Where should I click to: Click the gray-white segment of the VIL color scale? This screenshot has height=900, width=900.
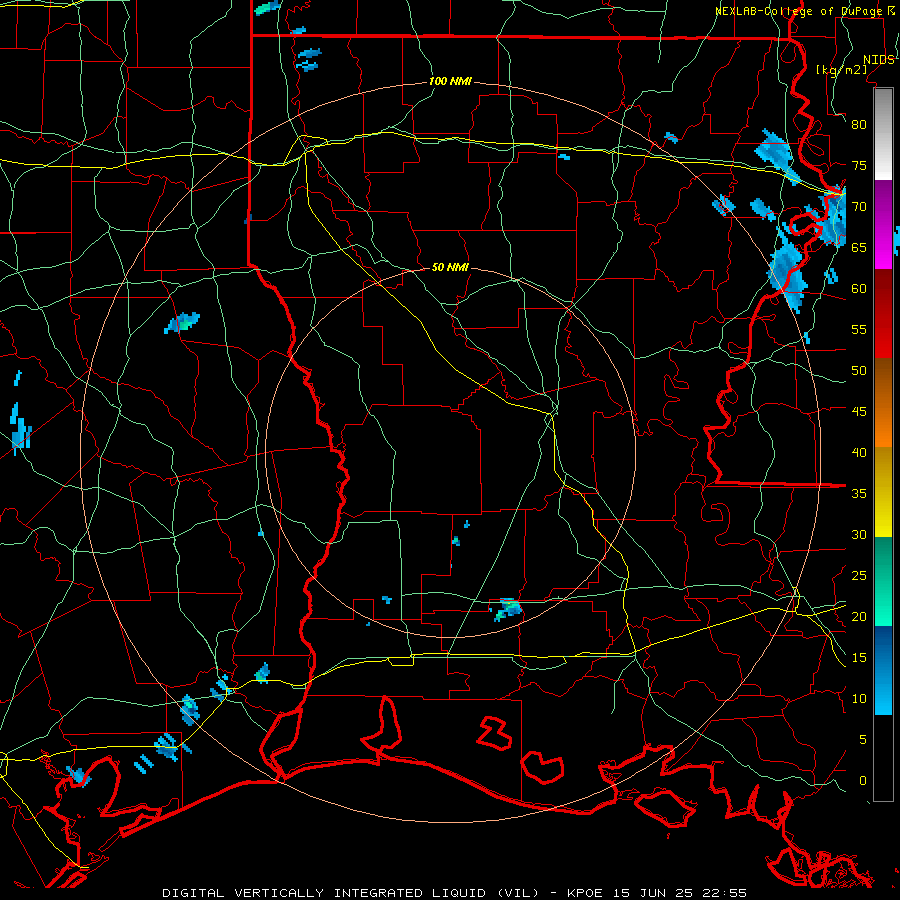[x=883, y=134]
